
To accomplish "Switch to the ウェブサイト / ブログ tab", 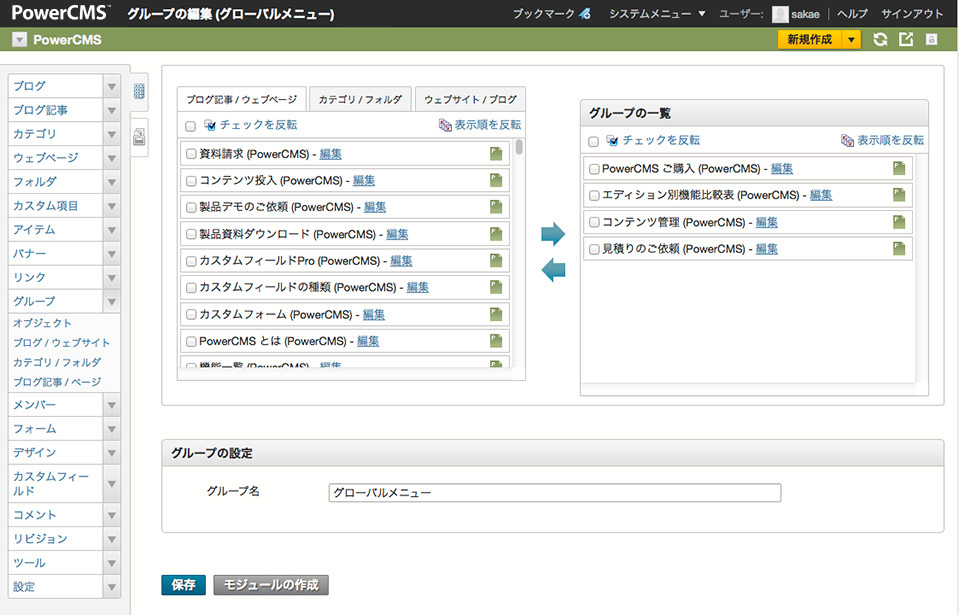I will pyautogui.click(x=470, y=99).
